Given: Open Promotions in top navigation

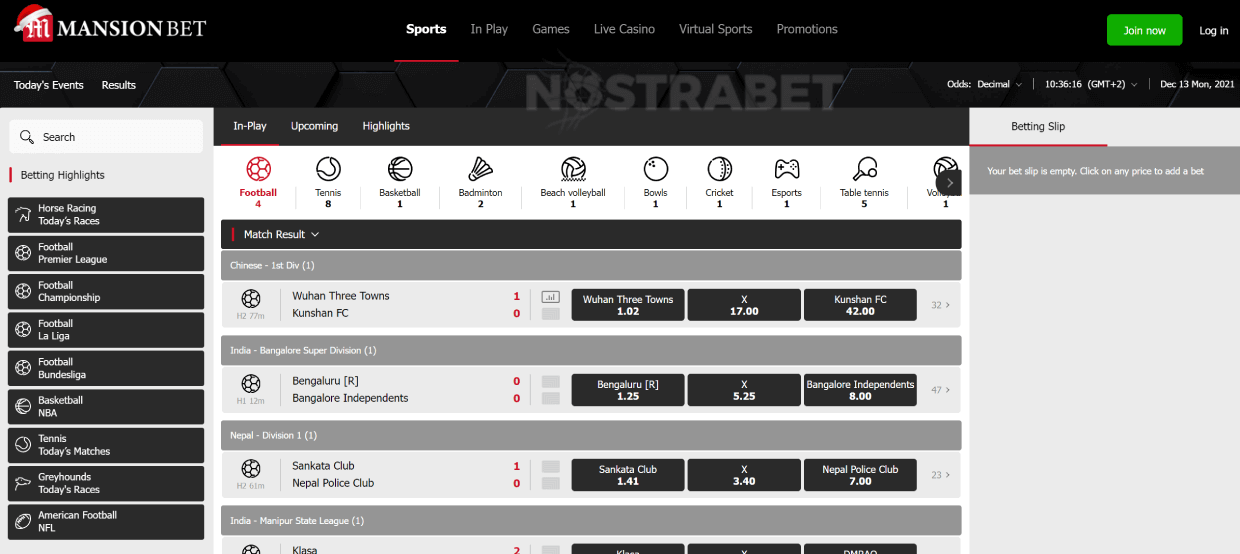Looking at the screenshot, I should (x=807, y=29).
